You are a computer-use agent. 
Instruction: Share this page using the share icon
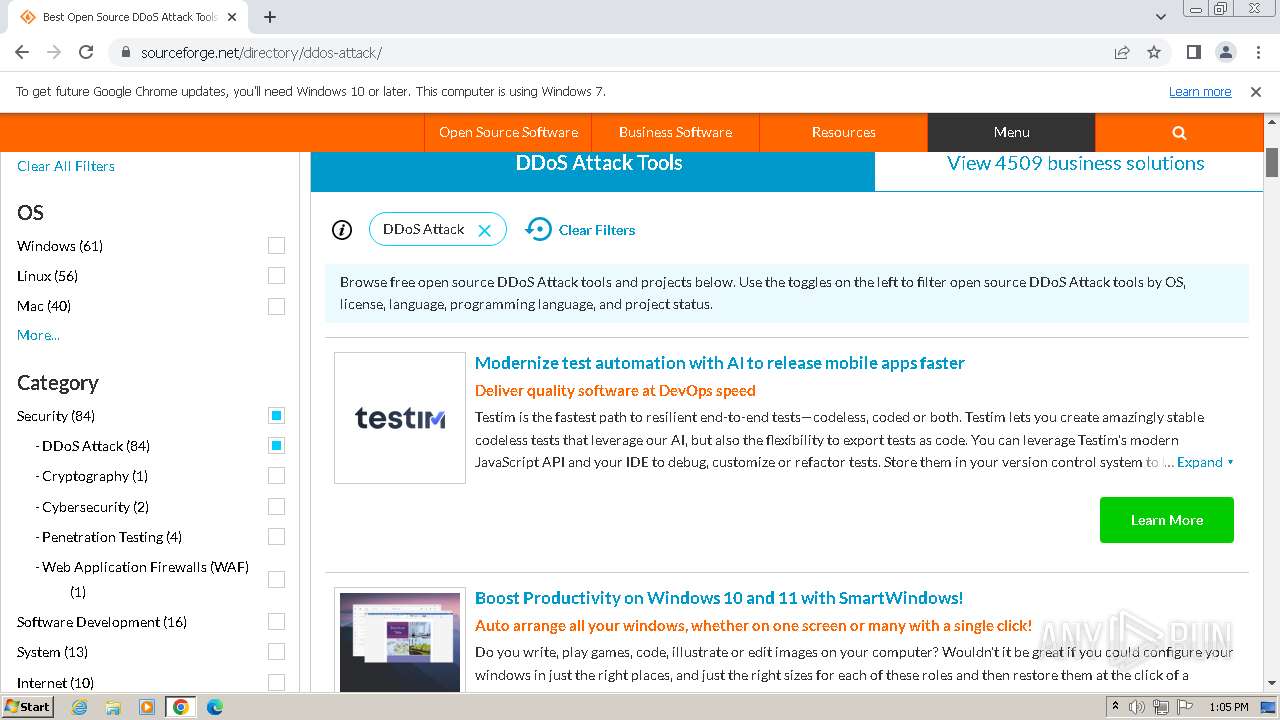coord(1122,52)
